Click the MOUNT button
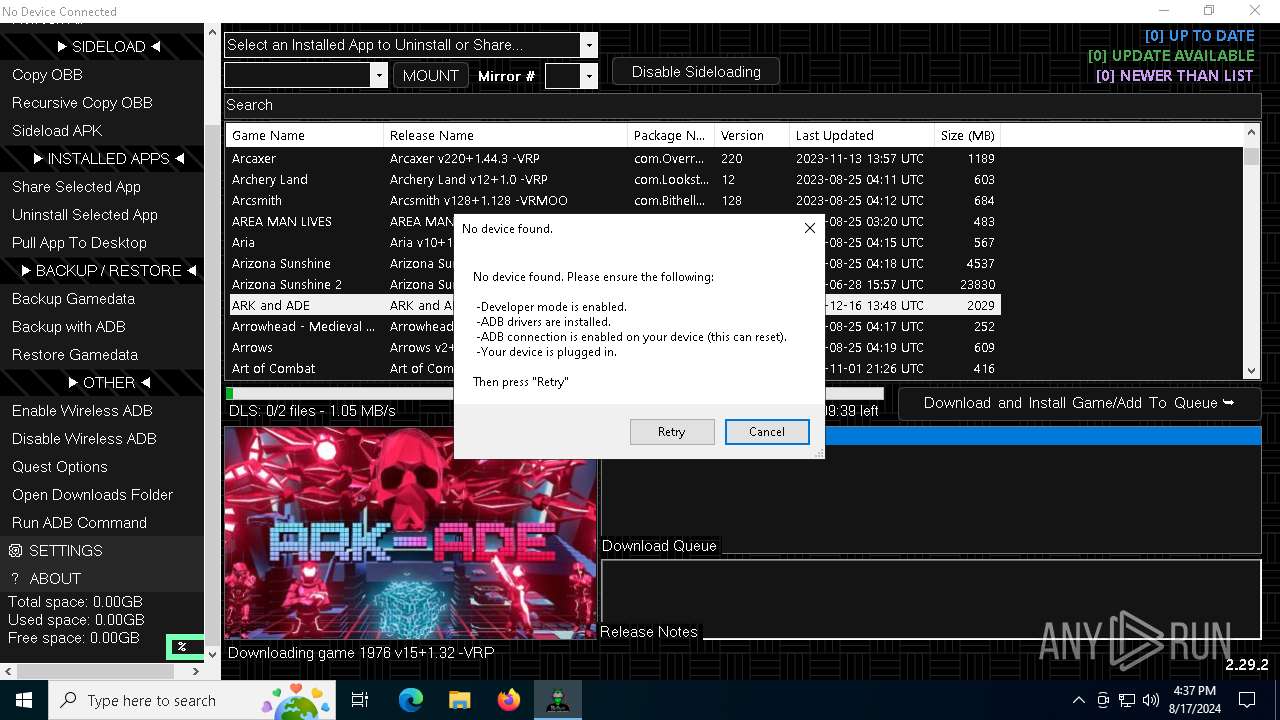The width and height of the screenshot is (1280, 720). [x=431, y=75]
